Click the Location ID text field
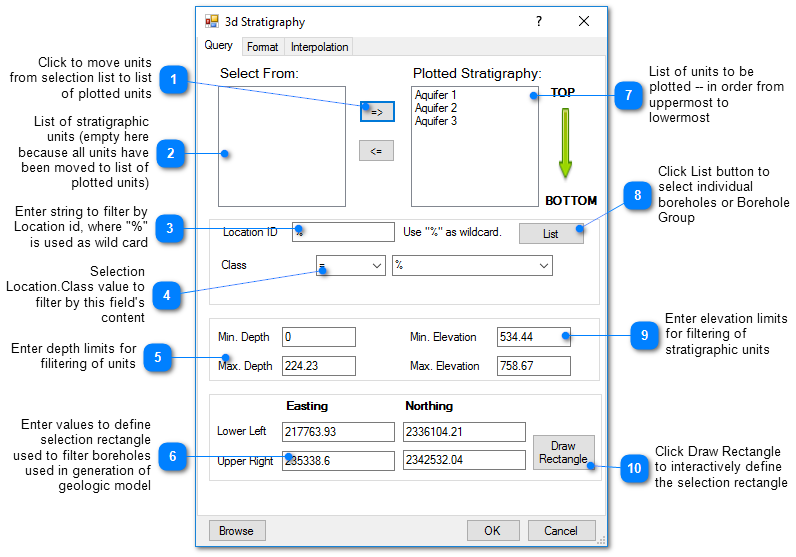 [x=343, y=232]
